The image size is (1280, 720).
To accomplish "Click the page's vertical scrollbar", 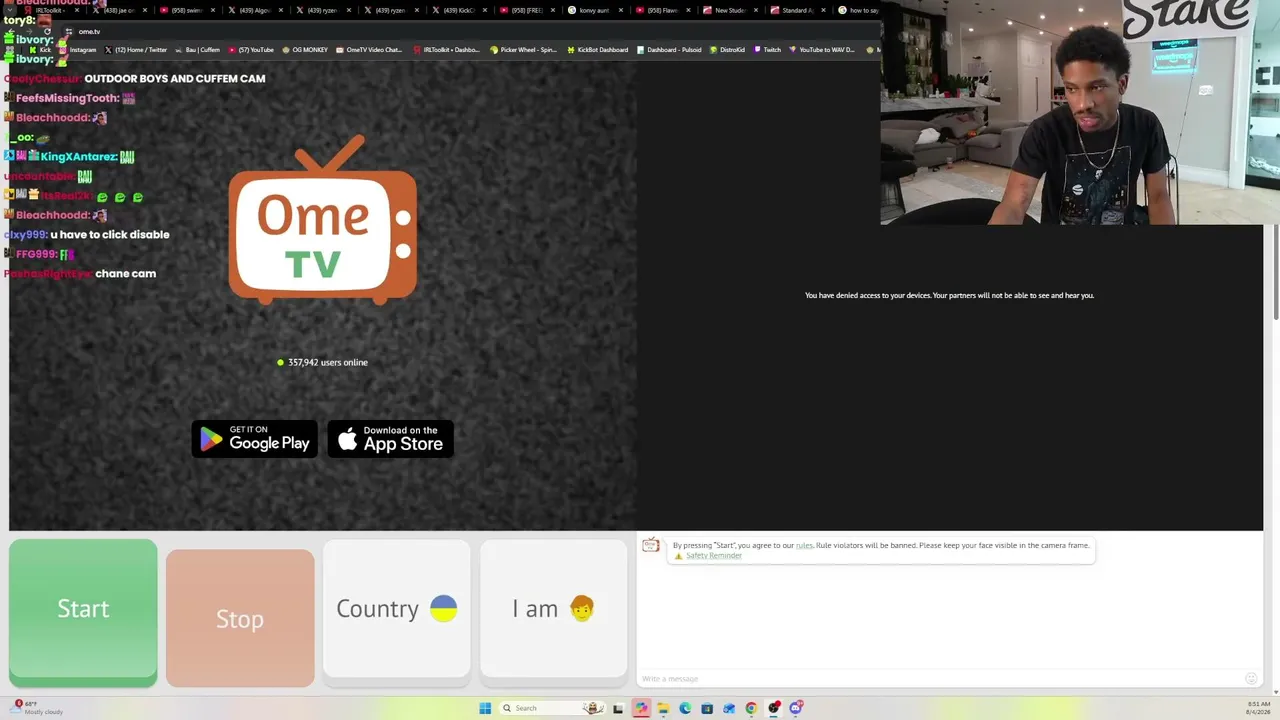I will coord(1275,270).
